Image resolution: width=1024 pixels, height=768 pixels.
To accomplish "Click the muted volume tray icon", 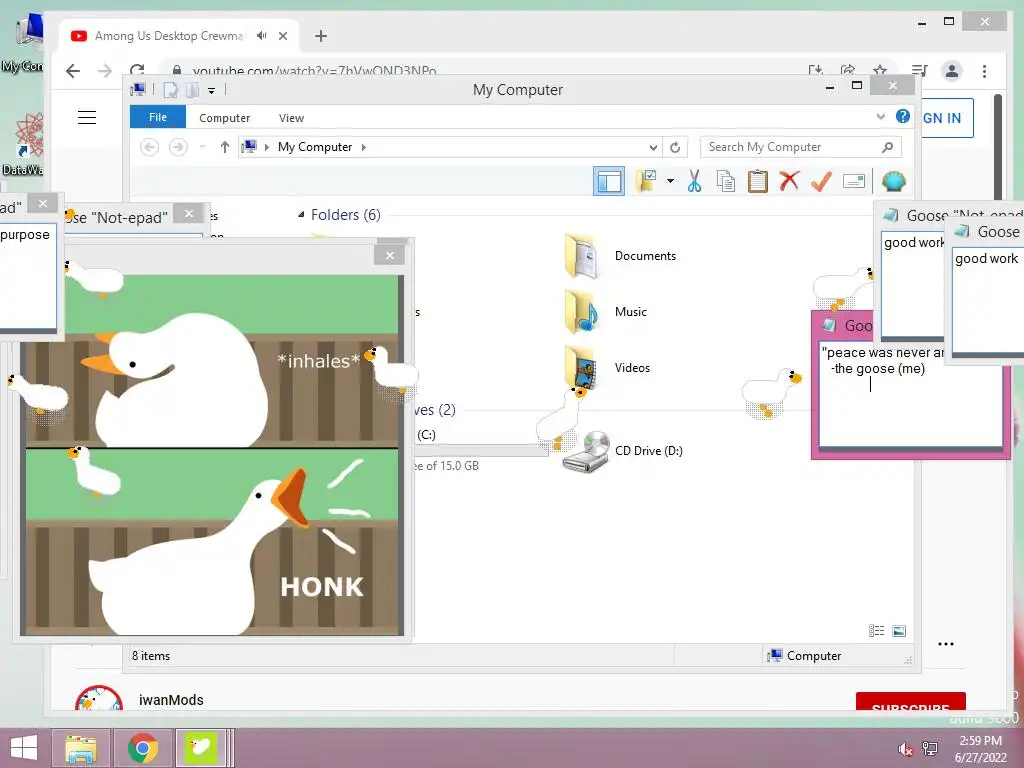I will point(905,749).
